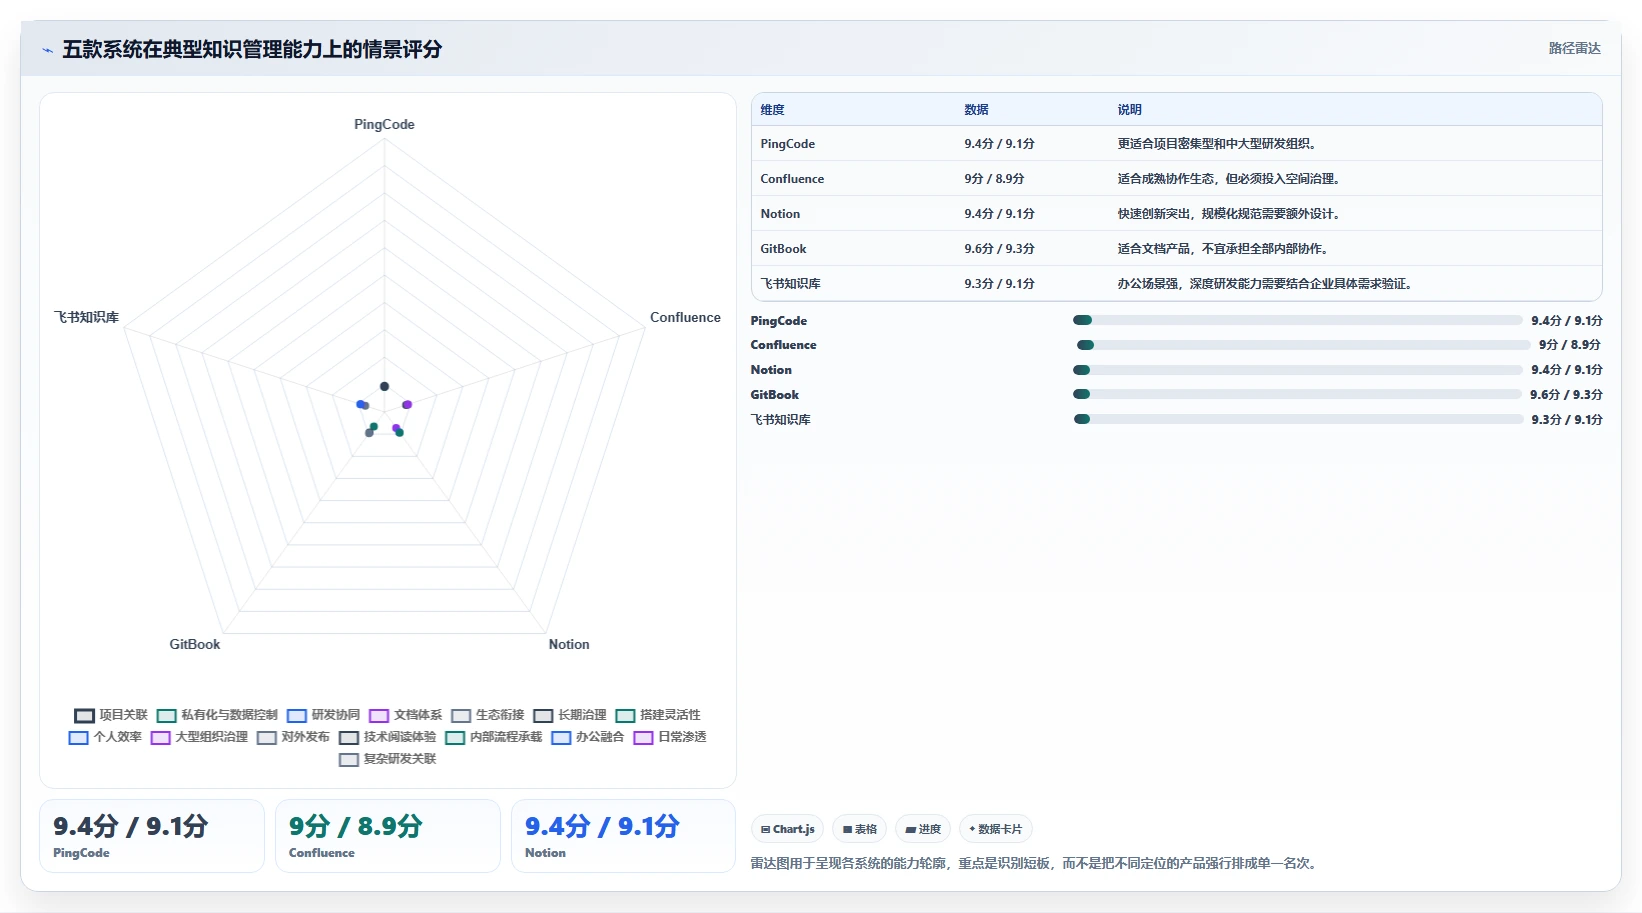Toggle the 研发协同 legend series
Viewport: 1642px width, 913px height.
(323, 715)
